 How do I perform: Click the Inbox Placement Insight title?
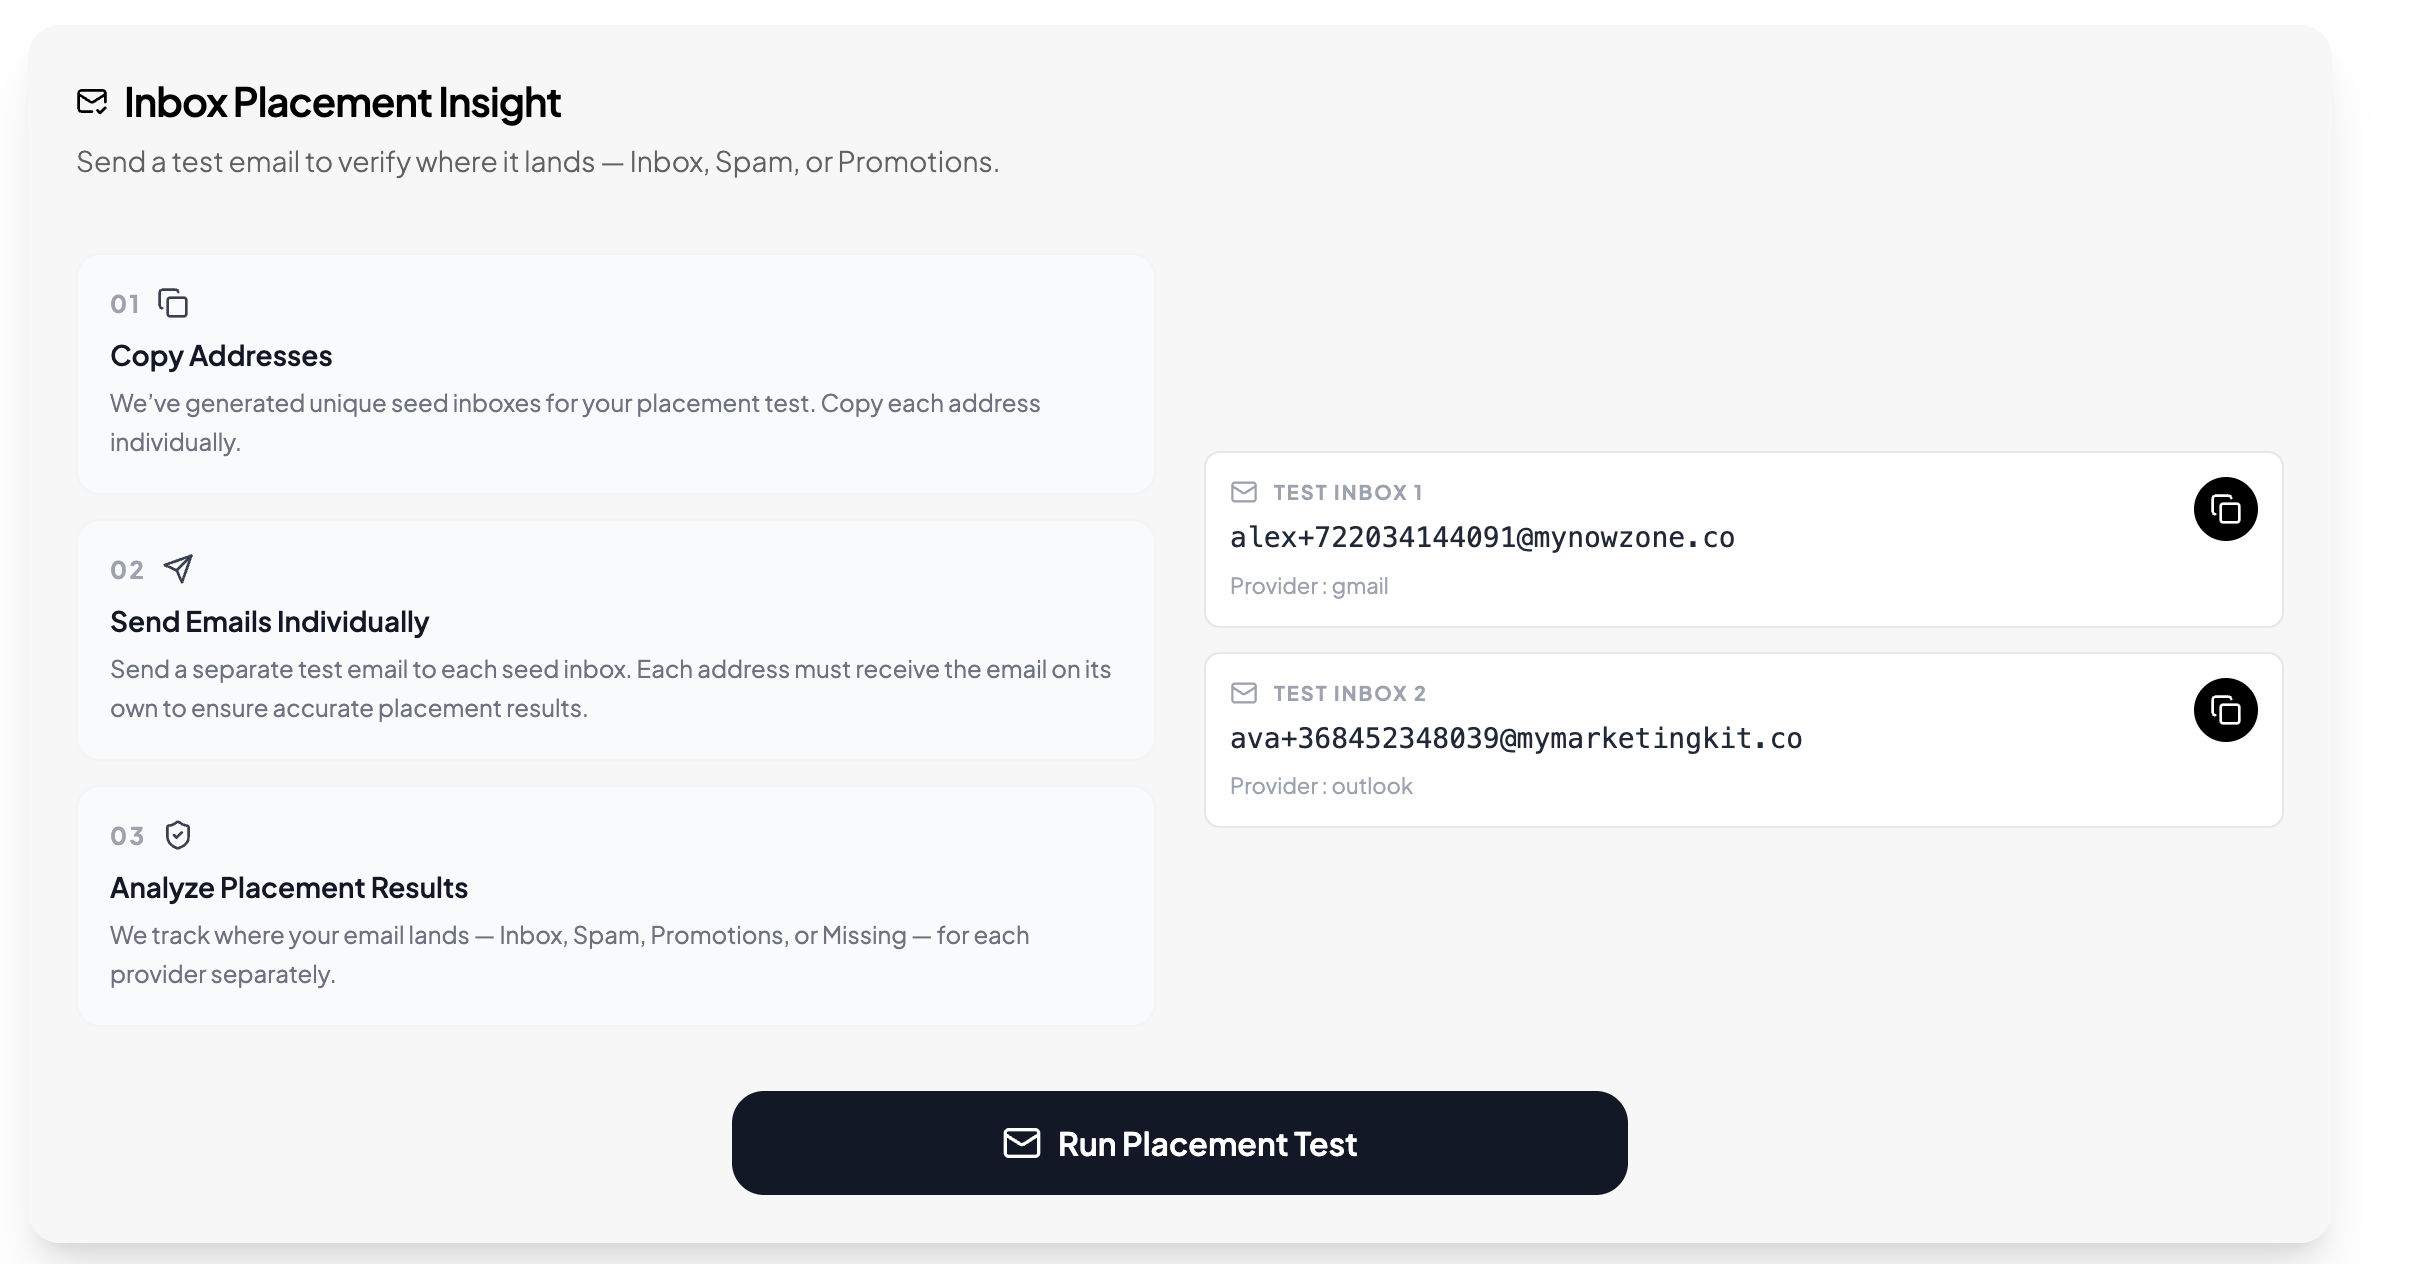(342, 103)
